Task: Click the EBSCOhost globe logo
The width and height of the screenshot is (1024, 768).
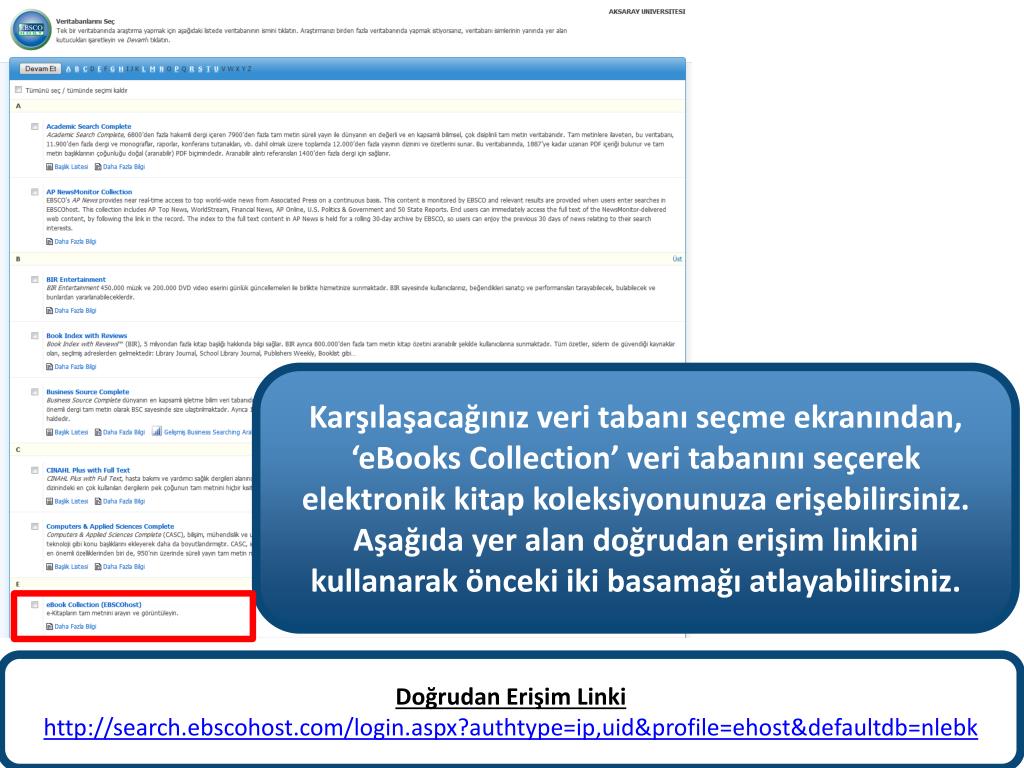Action: coord(31,29)
